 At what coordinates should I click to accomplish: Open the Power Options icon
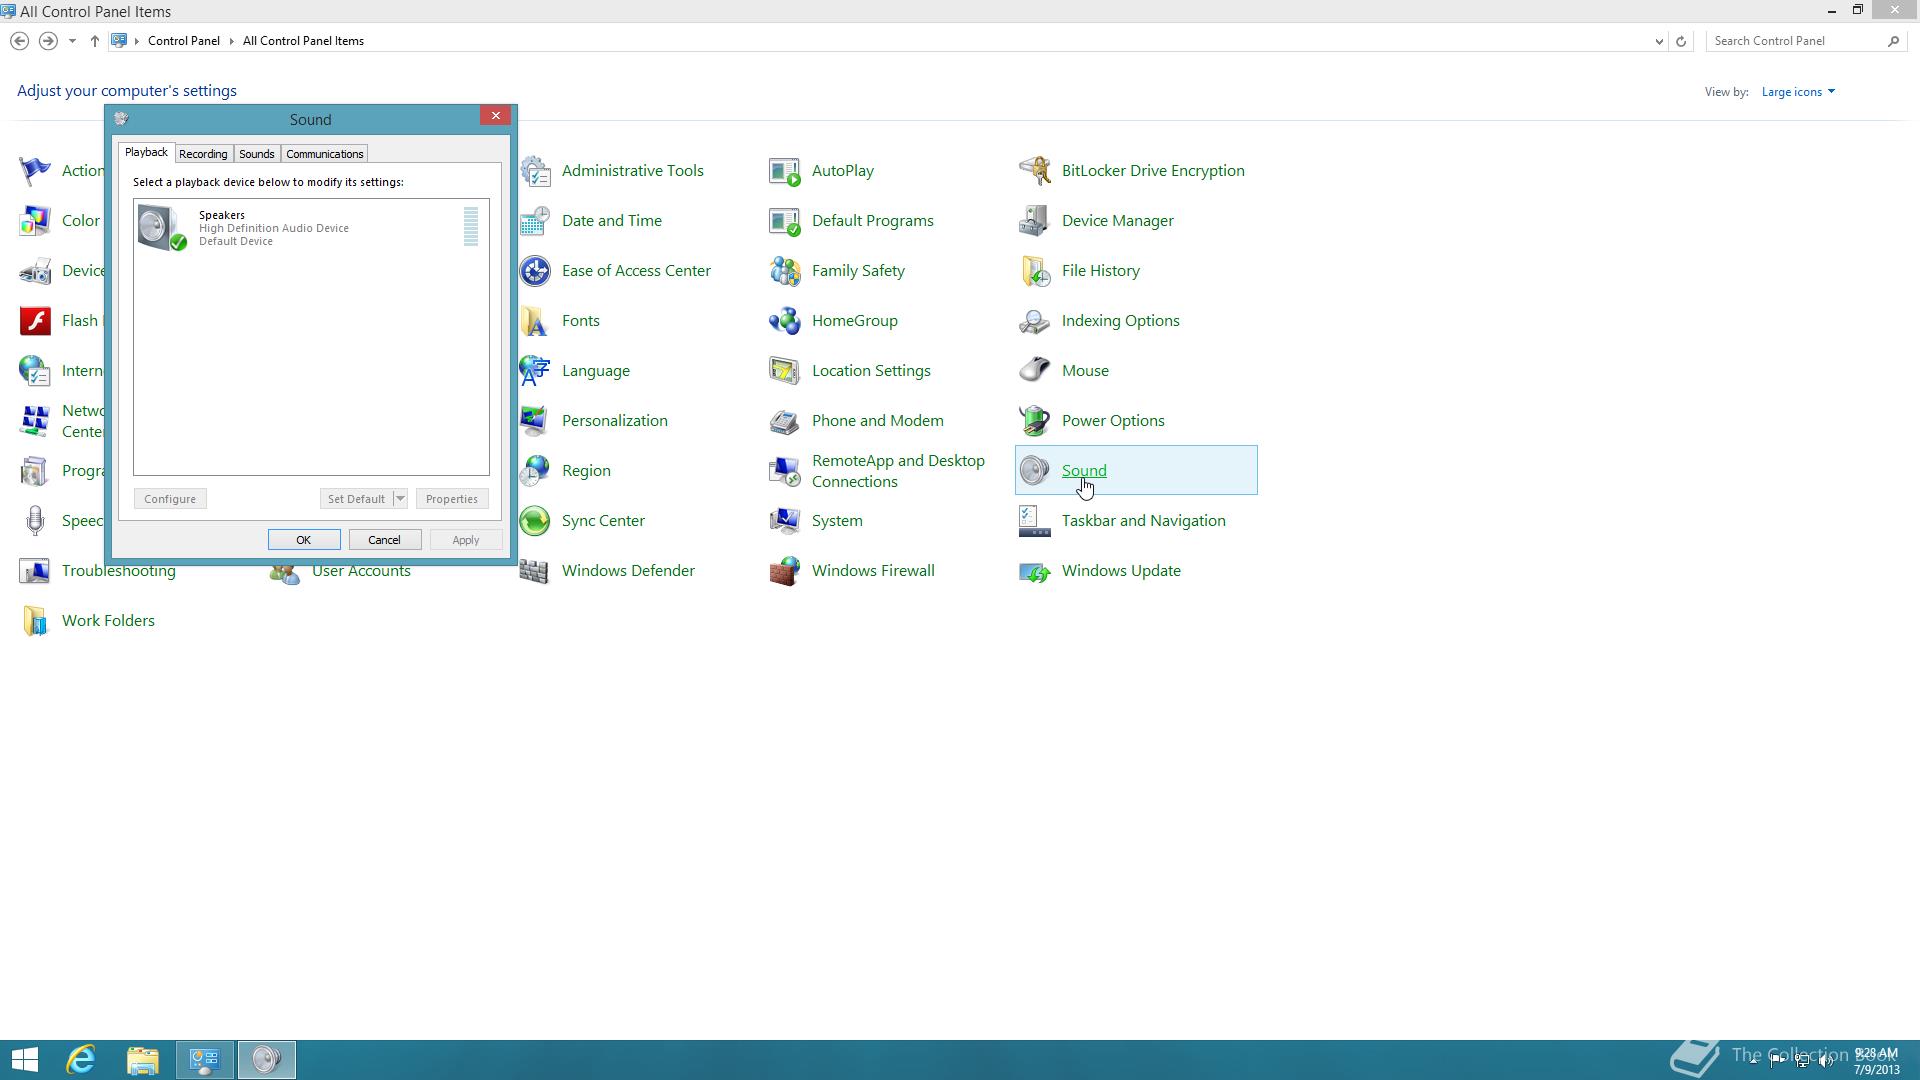[1035, 421]
